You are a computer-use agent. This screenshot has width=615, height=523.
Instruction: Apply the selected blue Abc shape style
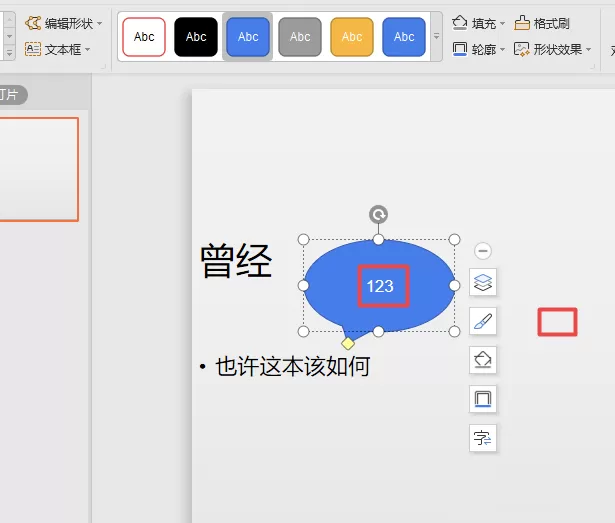248,37
